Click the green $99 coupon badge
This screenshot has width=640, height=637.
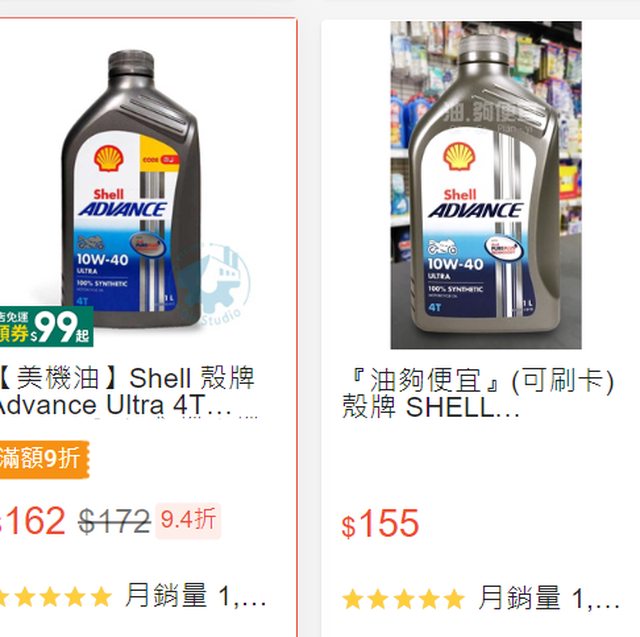coord(46,326)
